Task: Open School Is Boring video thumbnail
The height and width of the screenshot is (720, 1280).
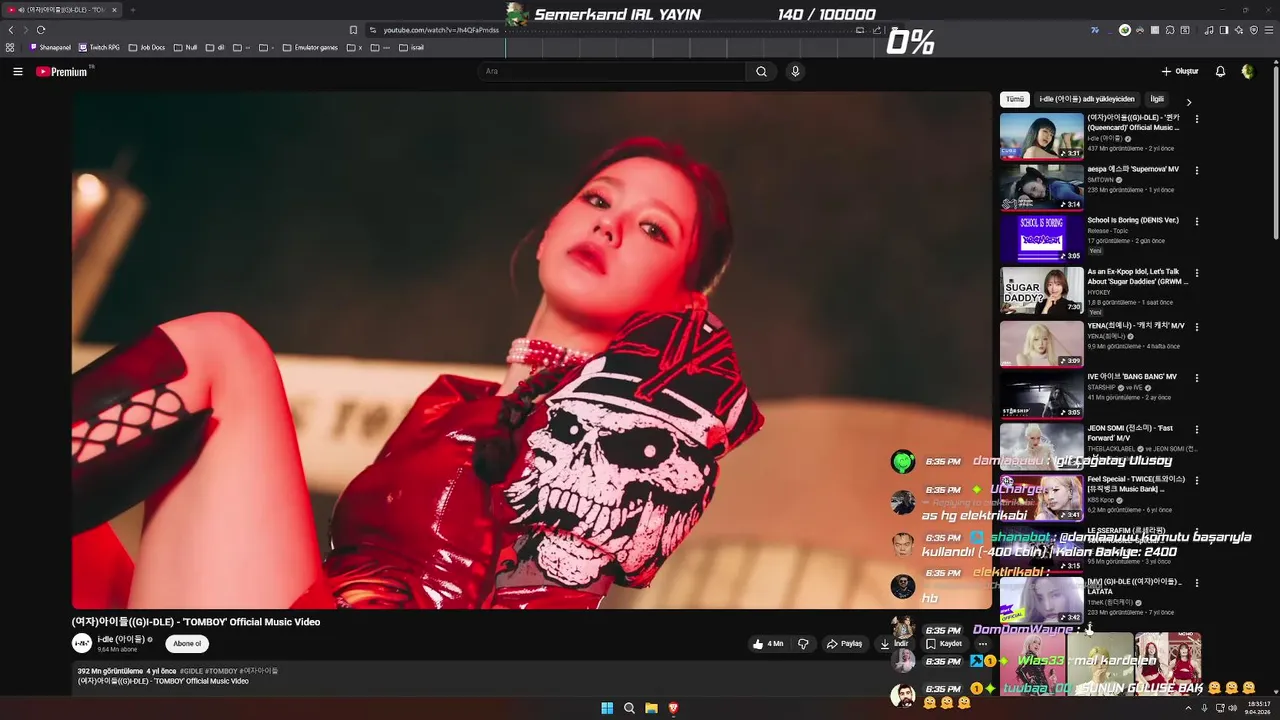Action: click(x=1041, y=238)
